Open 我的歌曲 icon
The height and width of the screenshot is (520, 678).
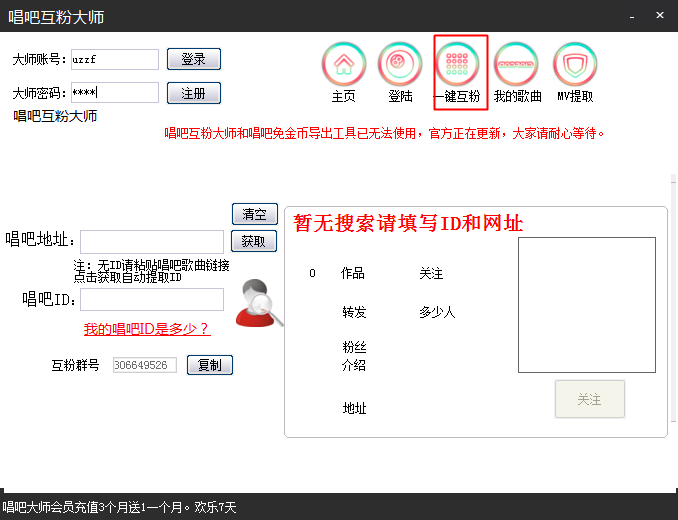(x=516, y=64)
